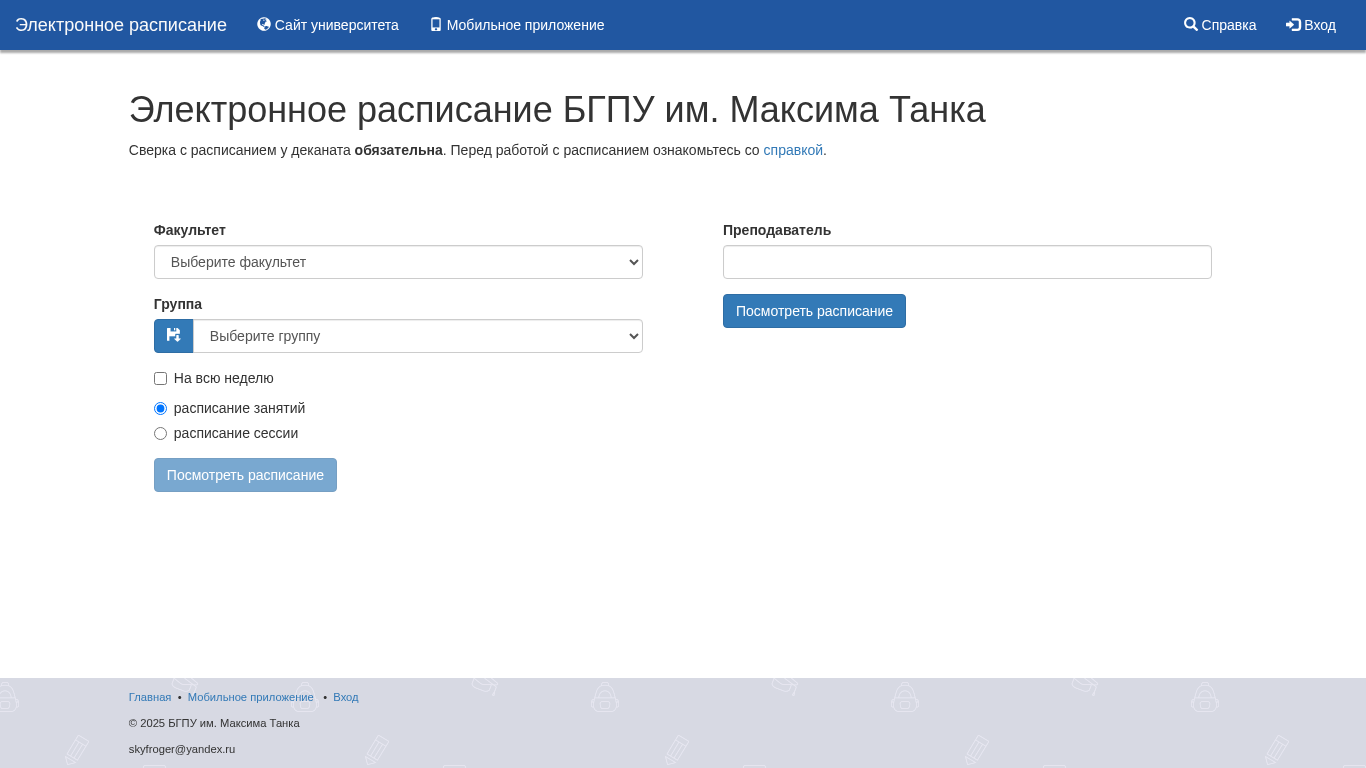Click the Электронное расписание БГПУ page heading

coord(557,110)
